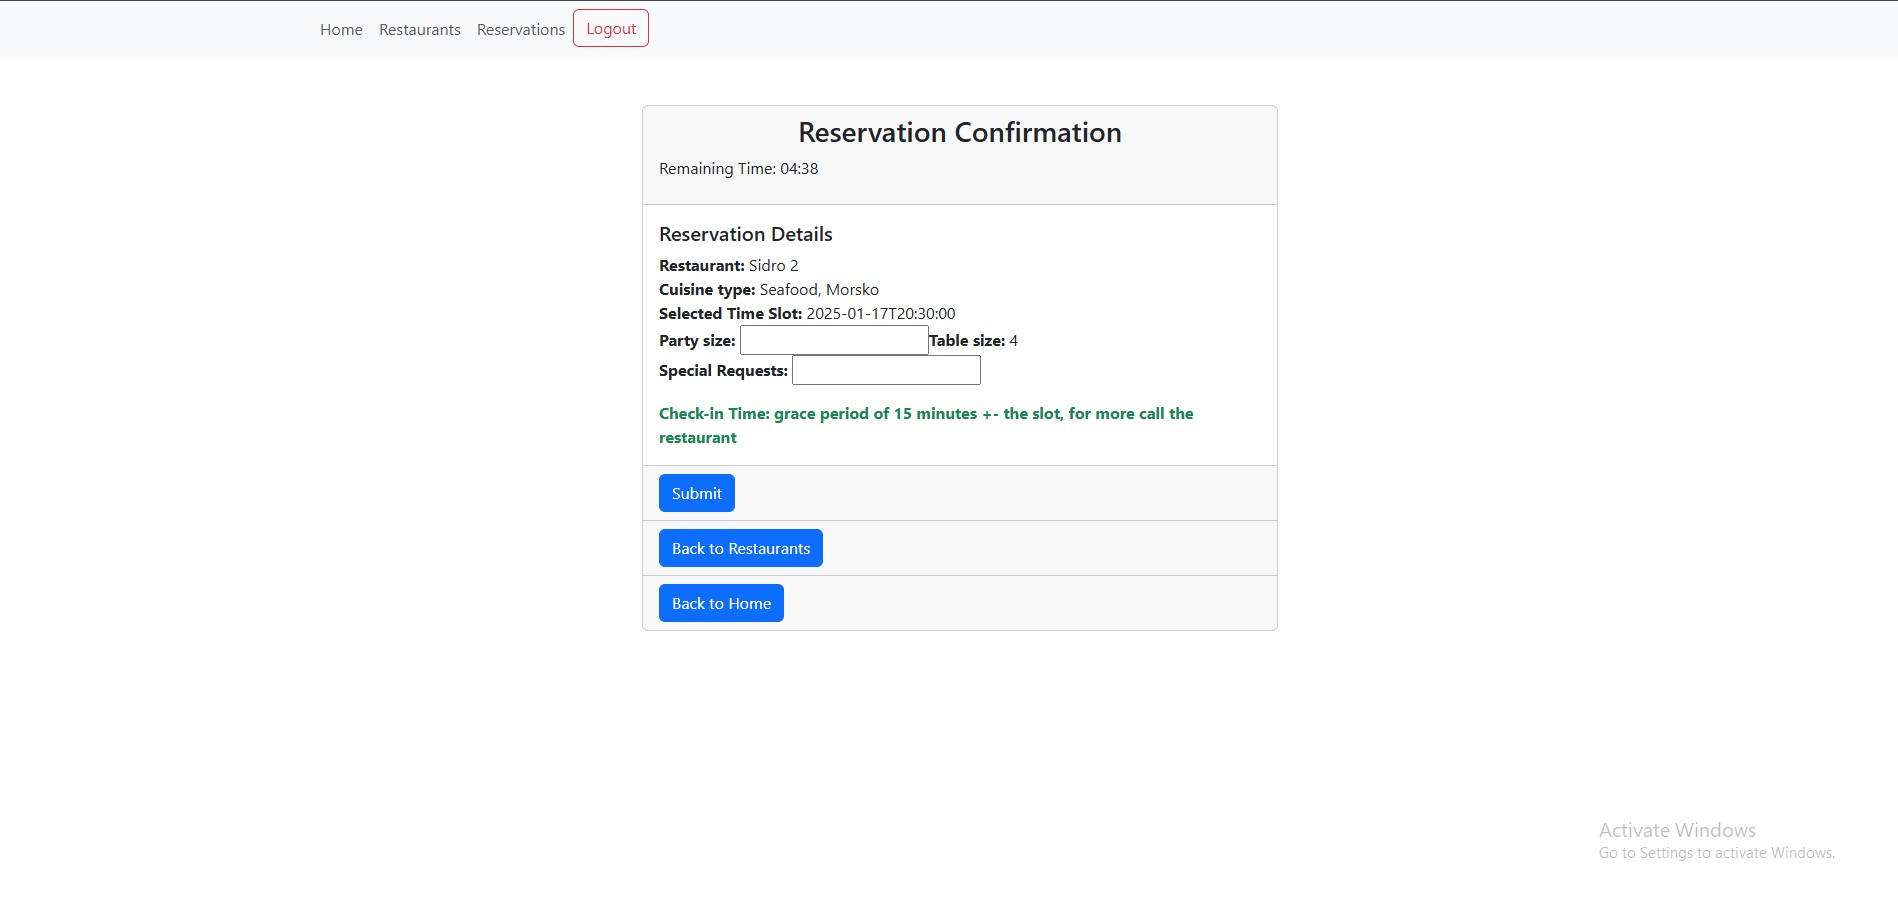Click the Party size label
This screenshot has width=1898, height=901.
[x=697, y=341]
